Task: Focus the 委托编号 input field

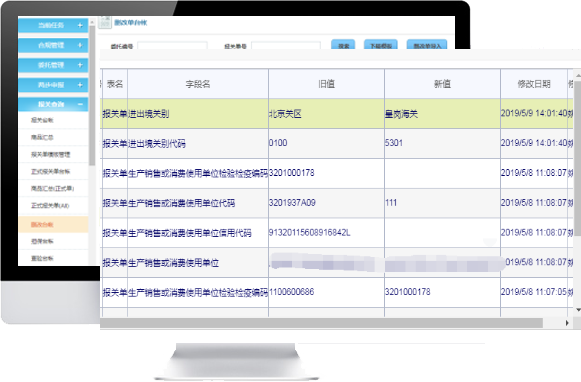Action: [x=172, y=46]
